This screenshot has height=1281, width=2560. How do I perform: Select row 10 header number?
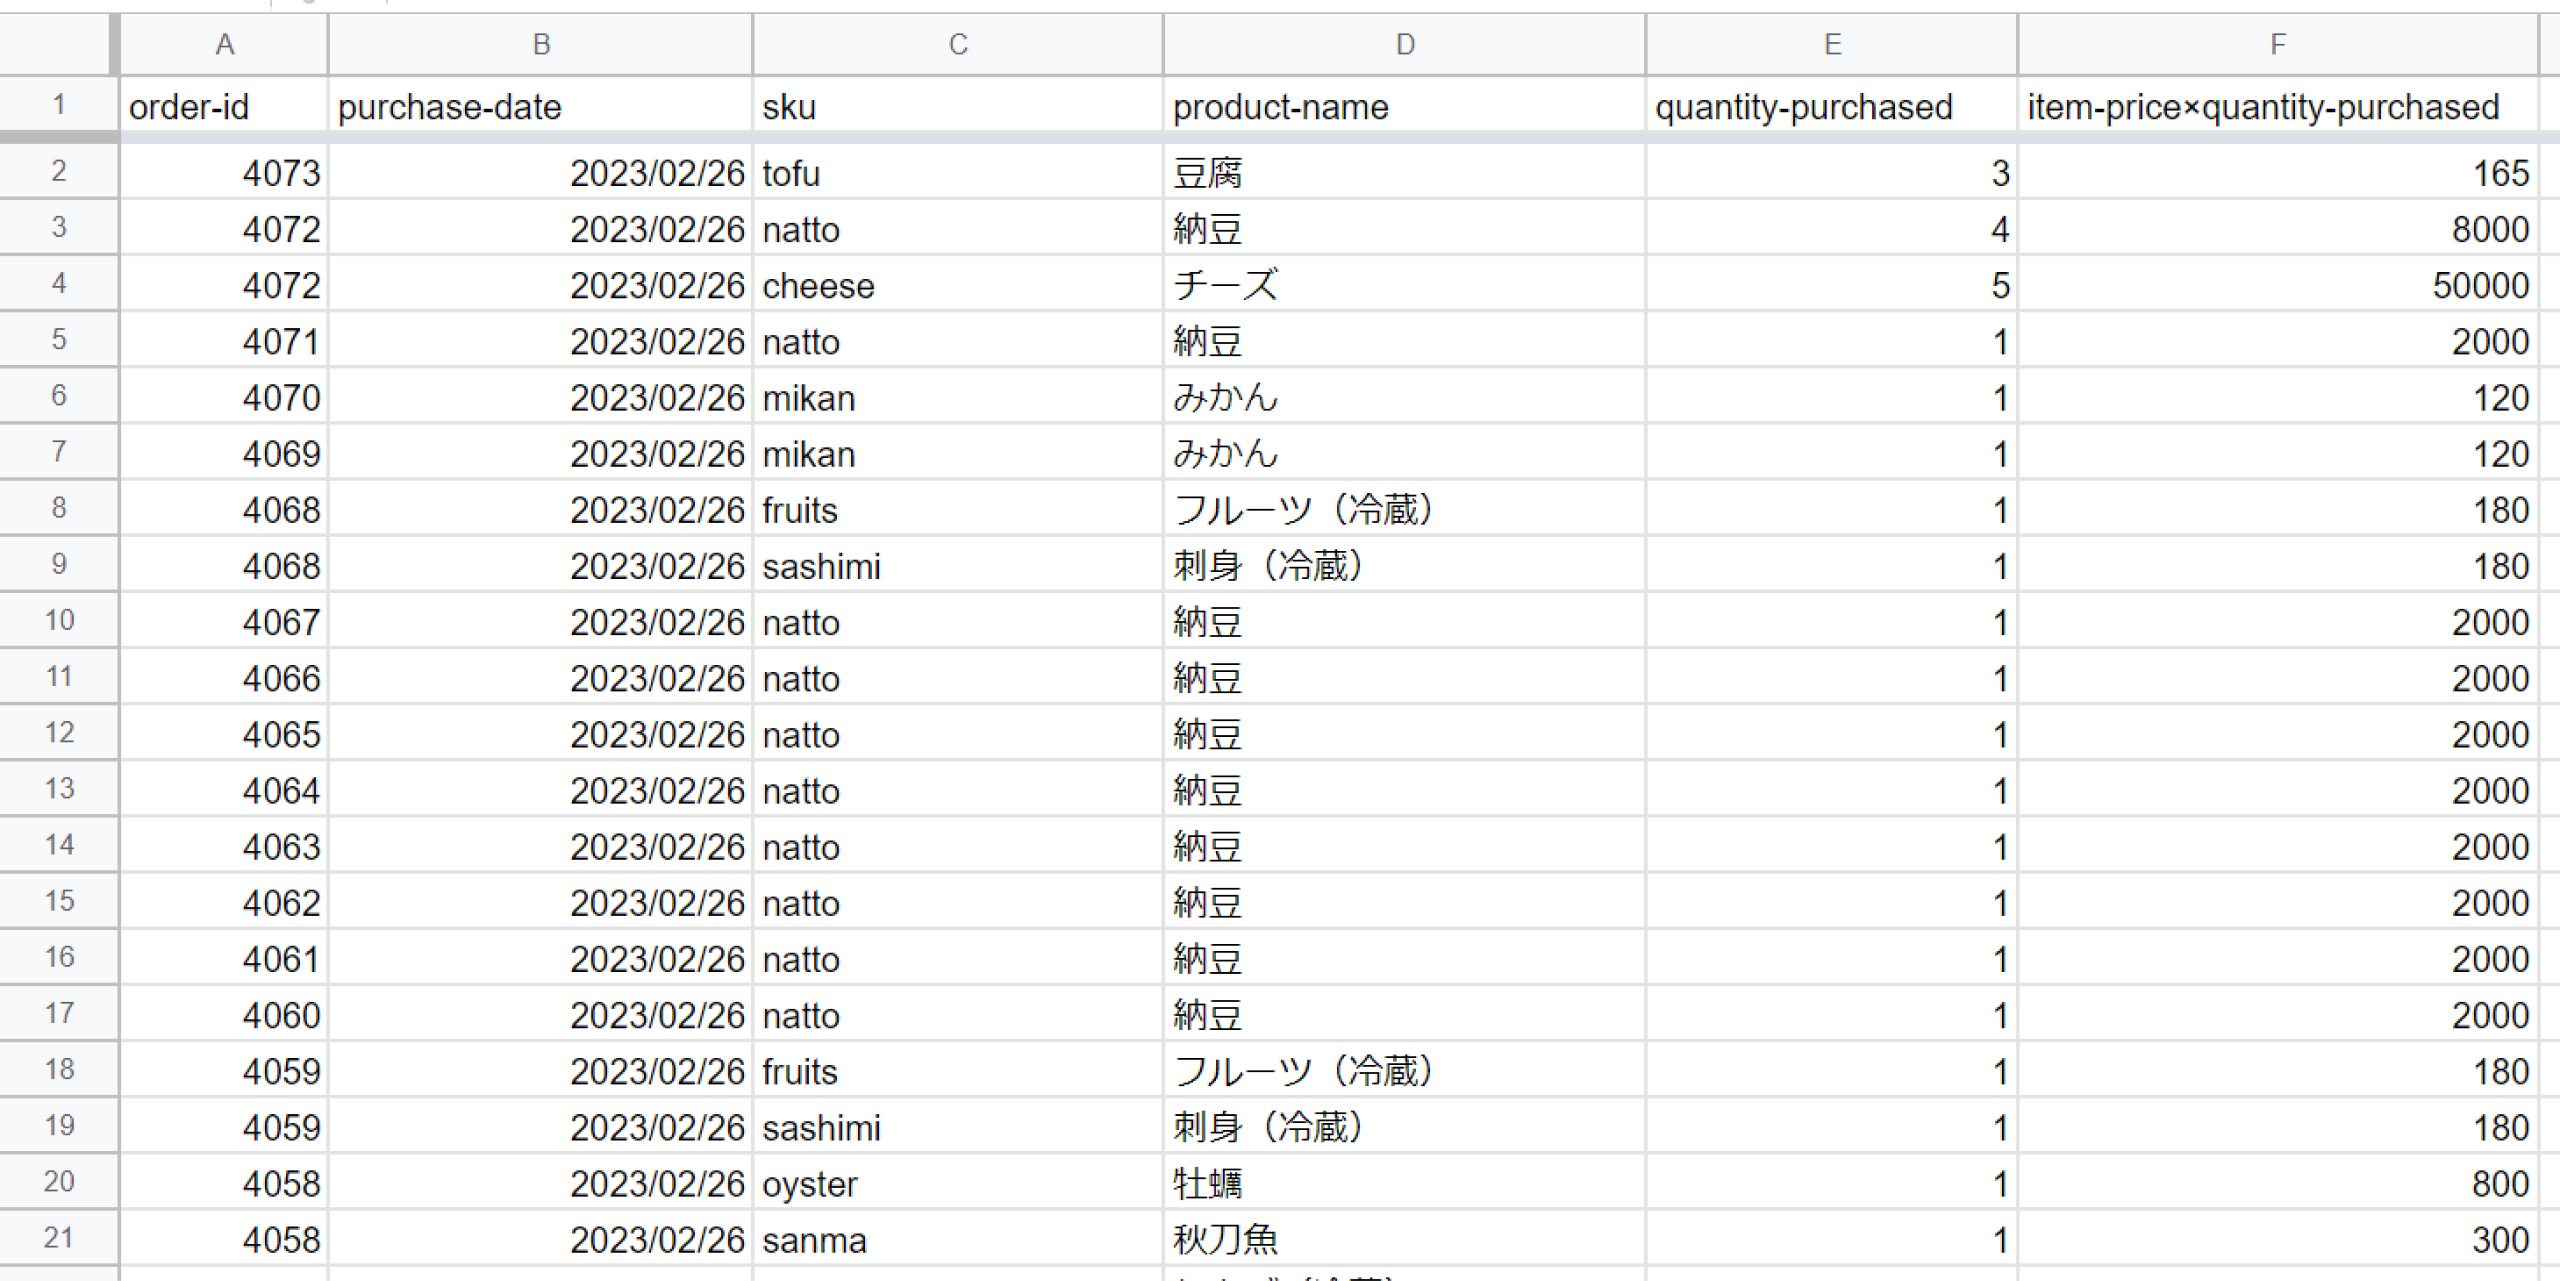click(x=58, y=620)
